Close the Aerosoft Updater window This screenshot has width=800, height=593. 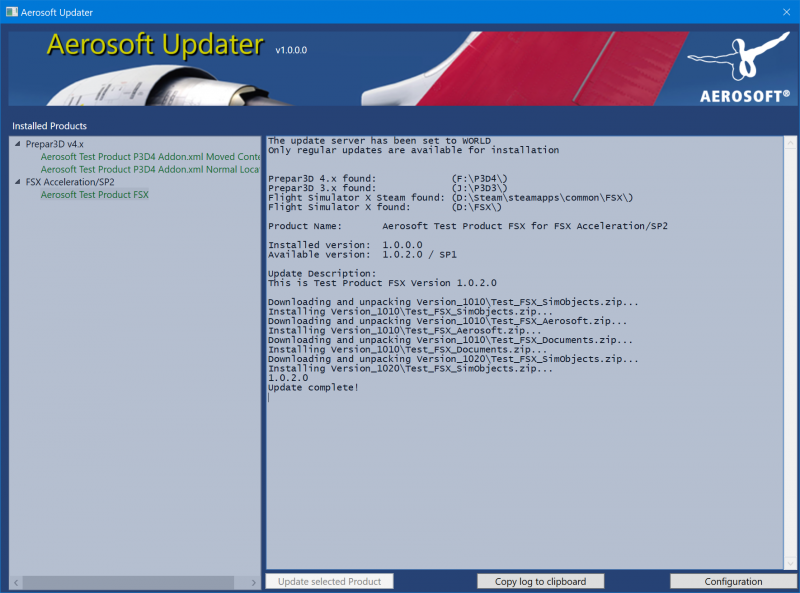(786, 12)
